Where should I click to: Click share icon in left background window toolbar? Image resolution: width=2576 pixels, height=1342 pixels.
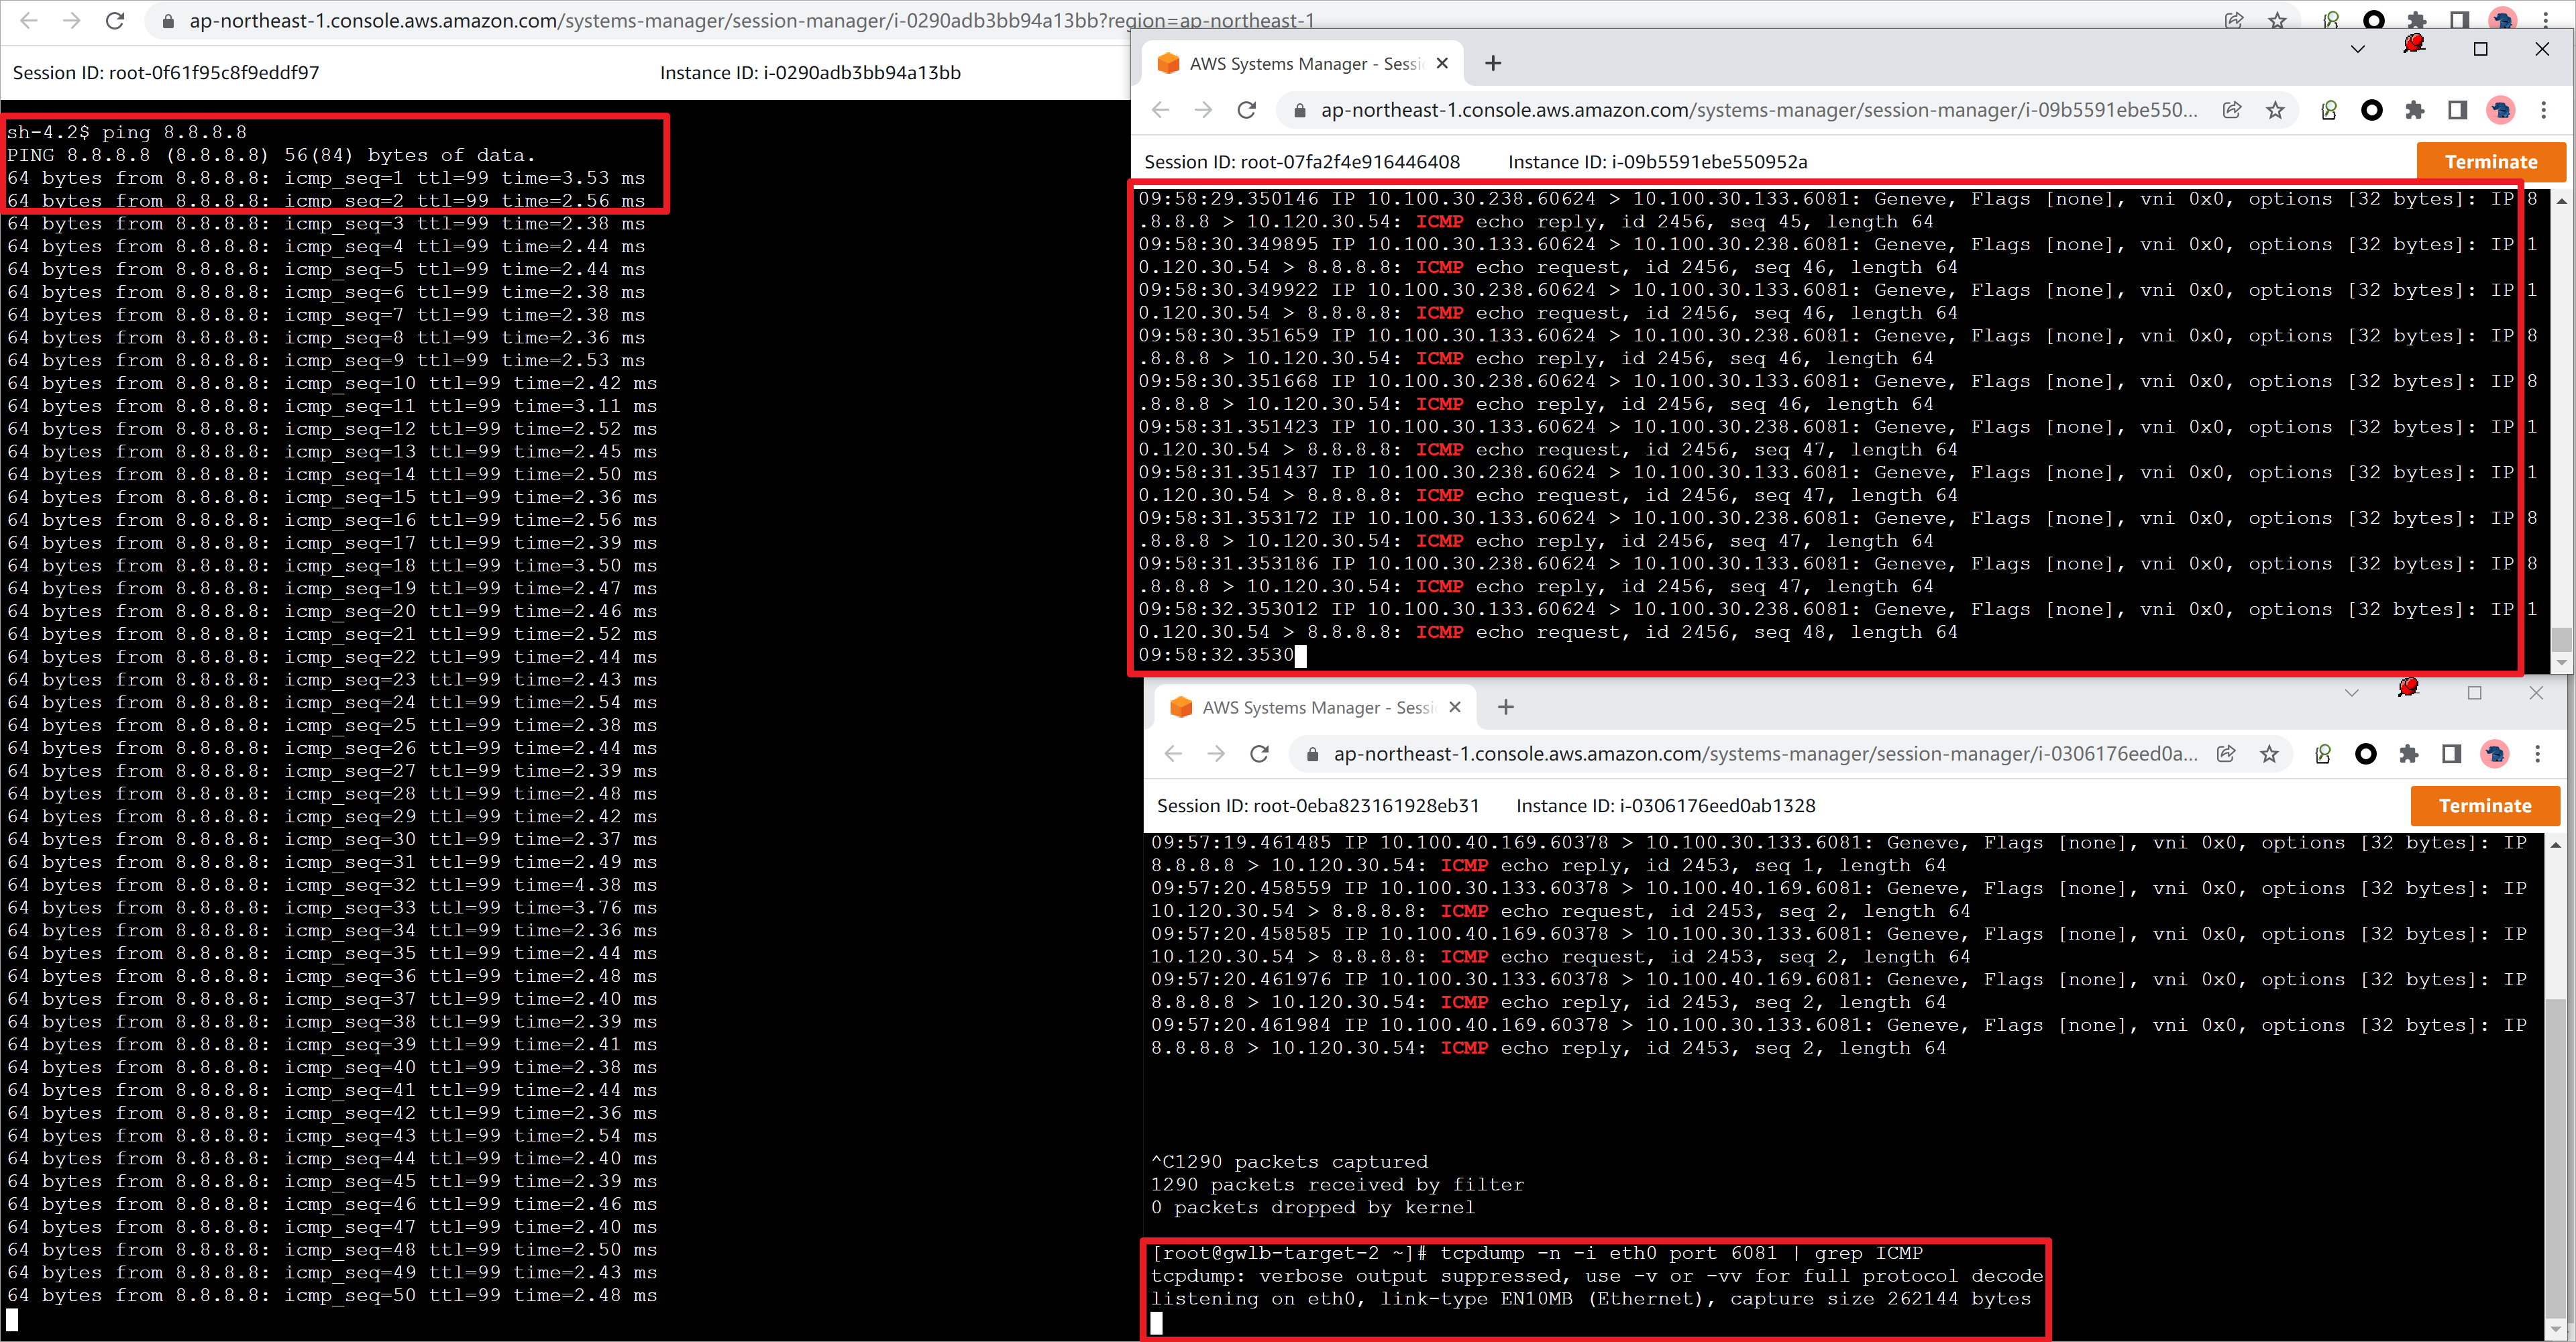click(x=2233, y=20)
